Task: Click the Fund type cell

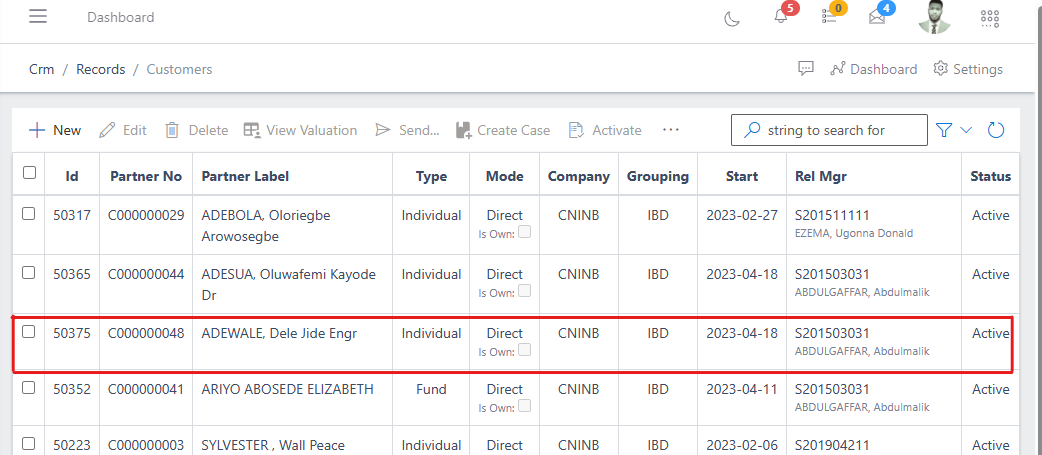Action: [x=431, y=389]
